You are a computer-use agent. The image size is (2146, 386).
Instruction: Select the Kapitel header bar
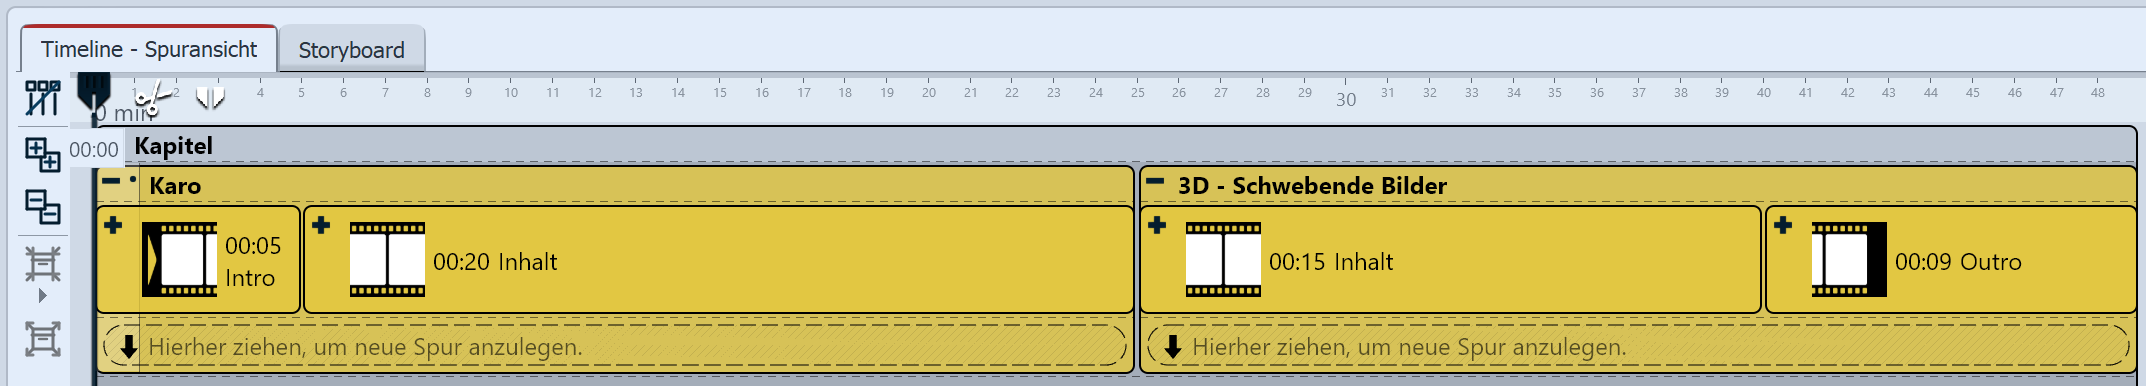[x=1117, y=146]
